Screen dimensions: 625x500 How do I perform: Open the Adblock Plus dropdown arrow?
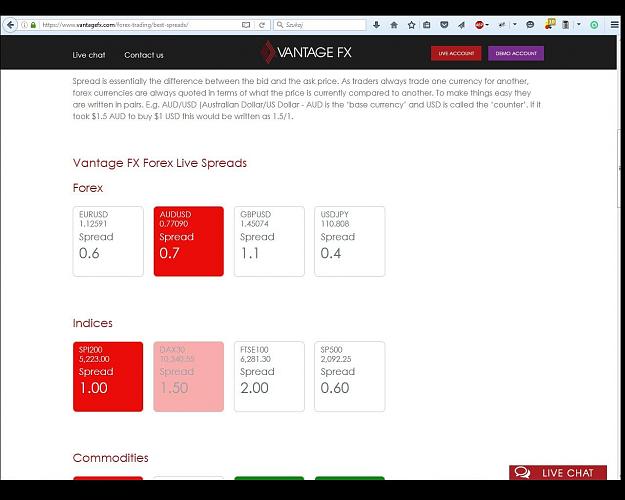click(487, 25)
